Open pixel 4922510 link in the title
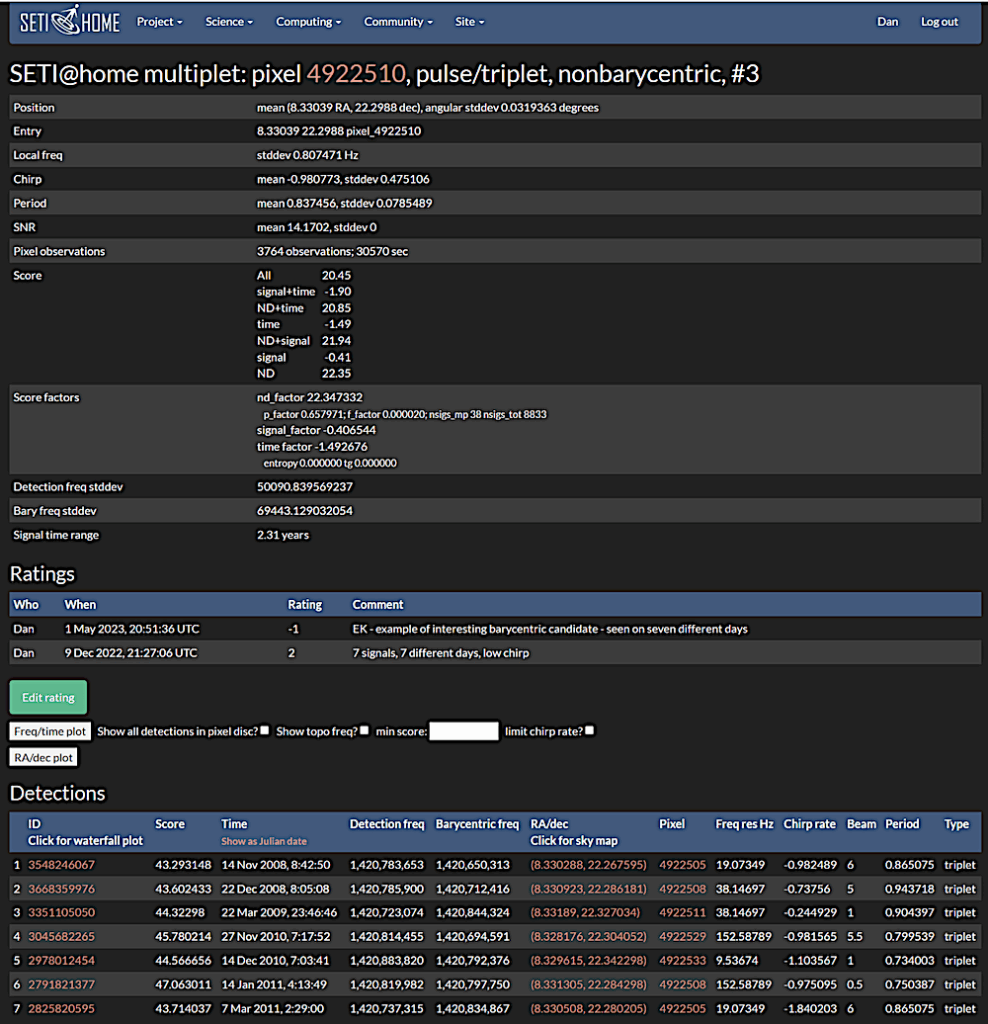 pos(356,74)
